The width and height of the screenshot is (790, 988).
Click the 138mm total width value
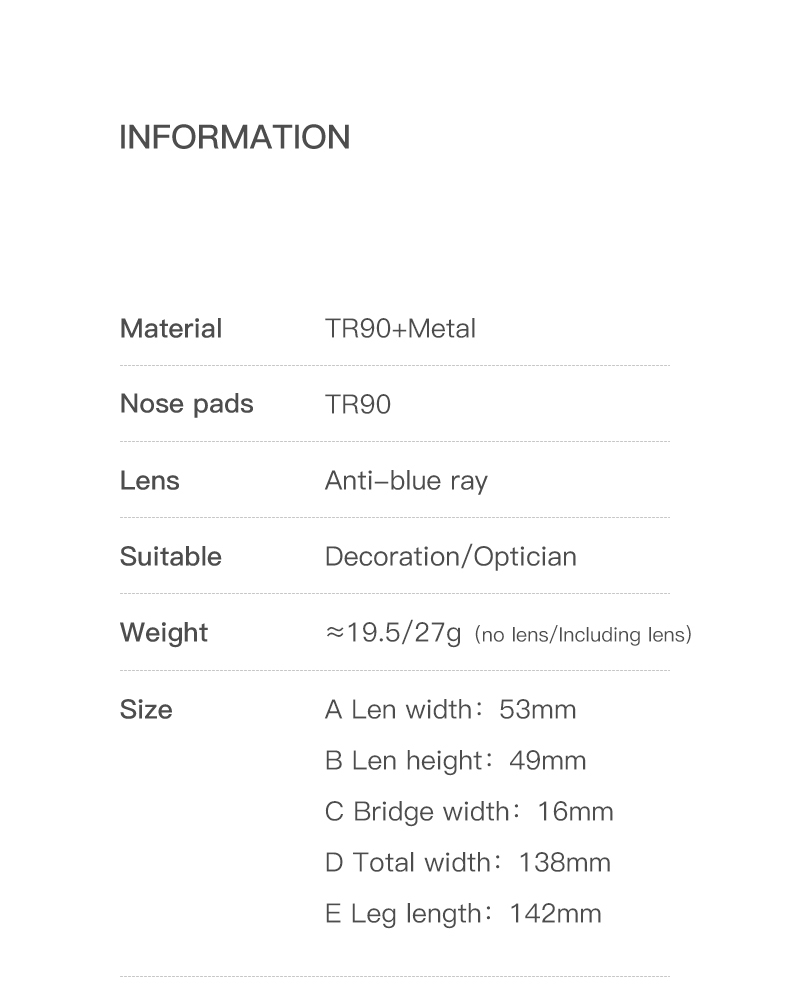[565, 863]
